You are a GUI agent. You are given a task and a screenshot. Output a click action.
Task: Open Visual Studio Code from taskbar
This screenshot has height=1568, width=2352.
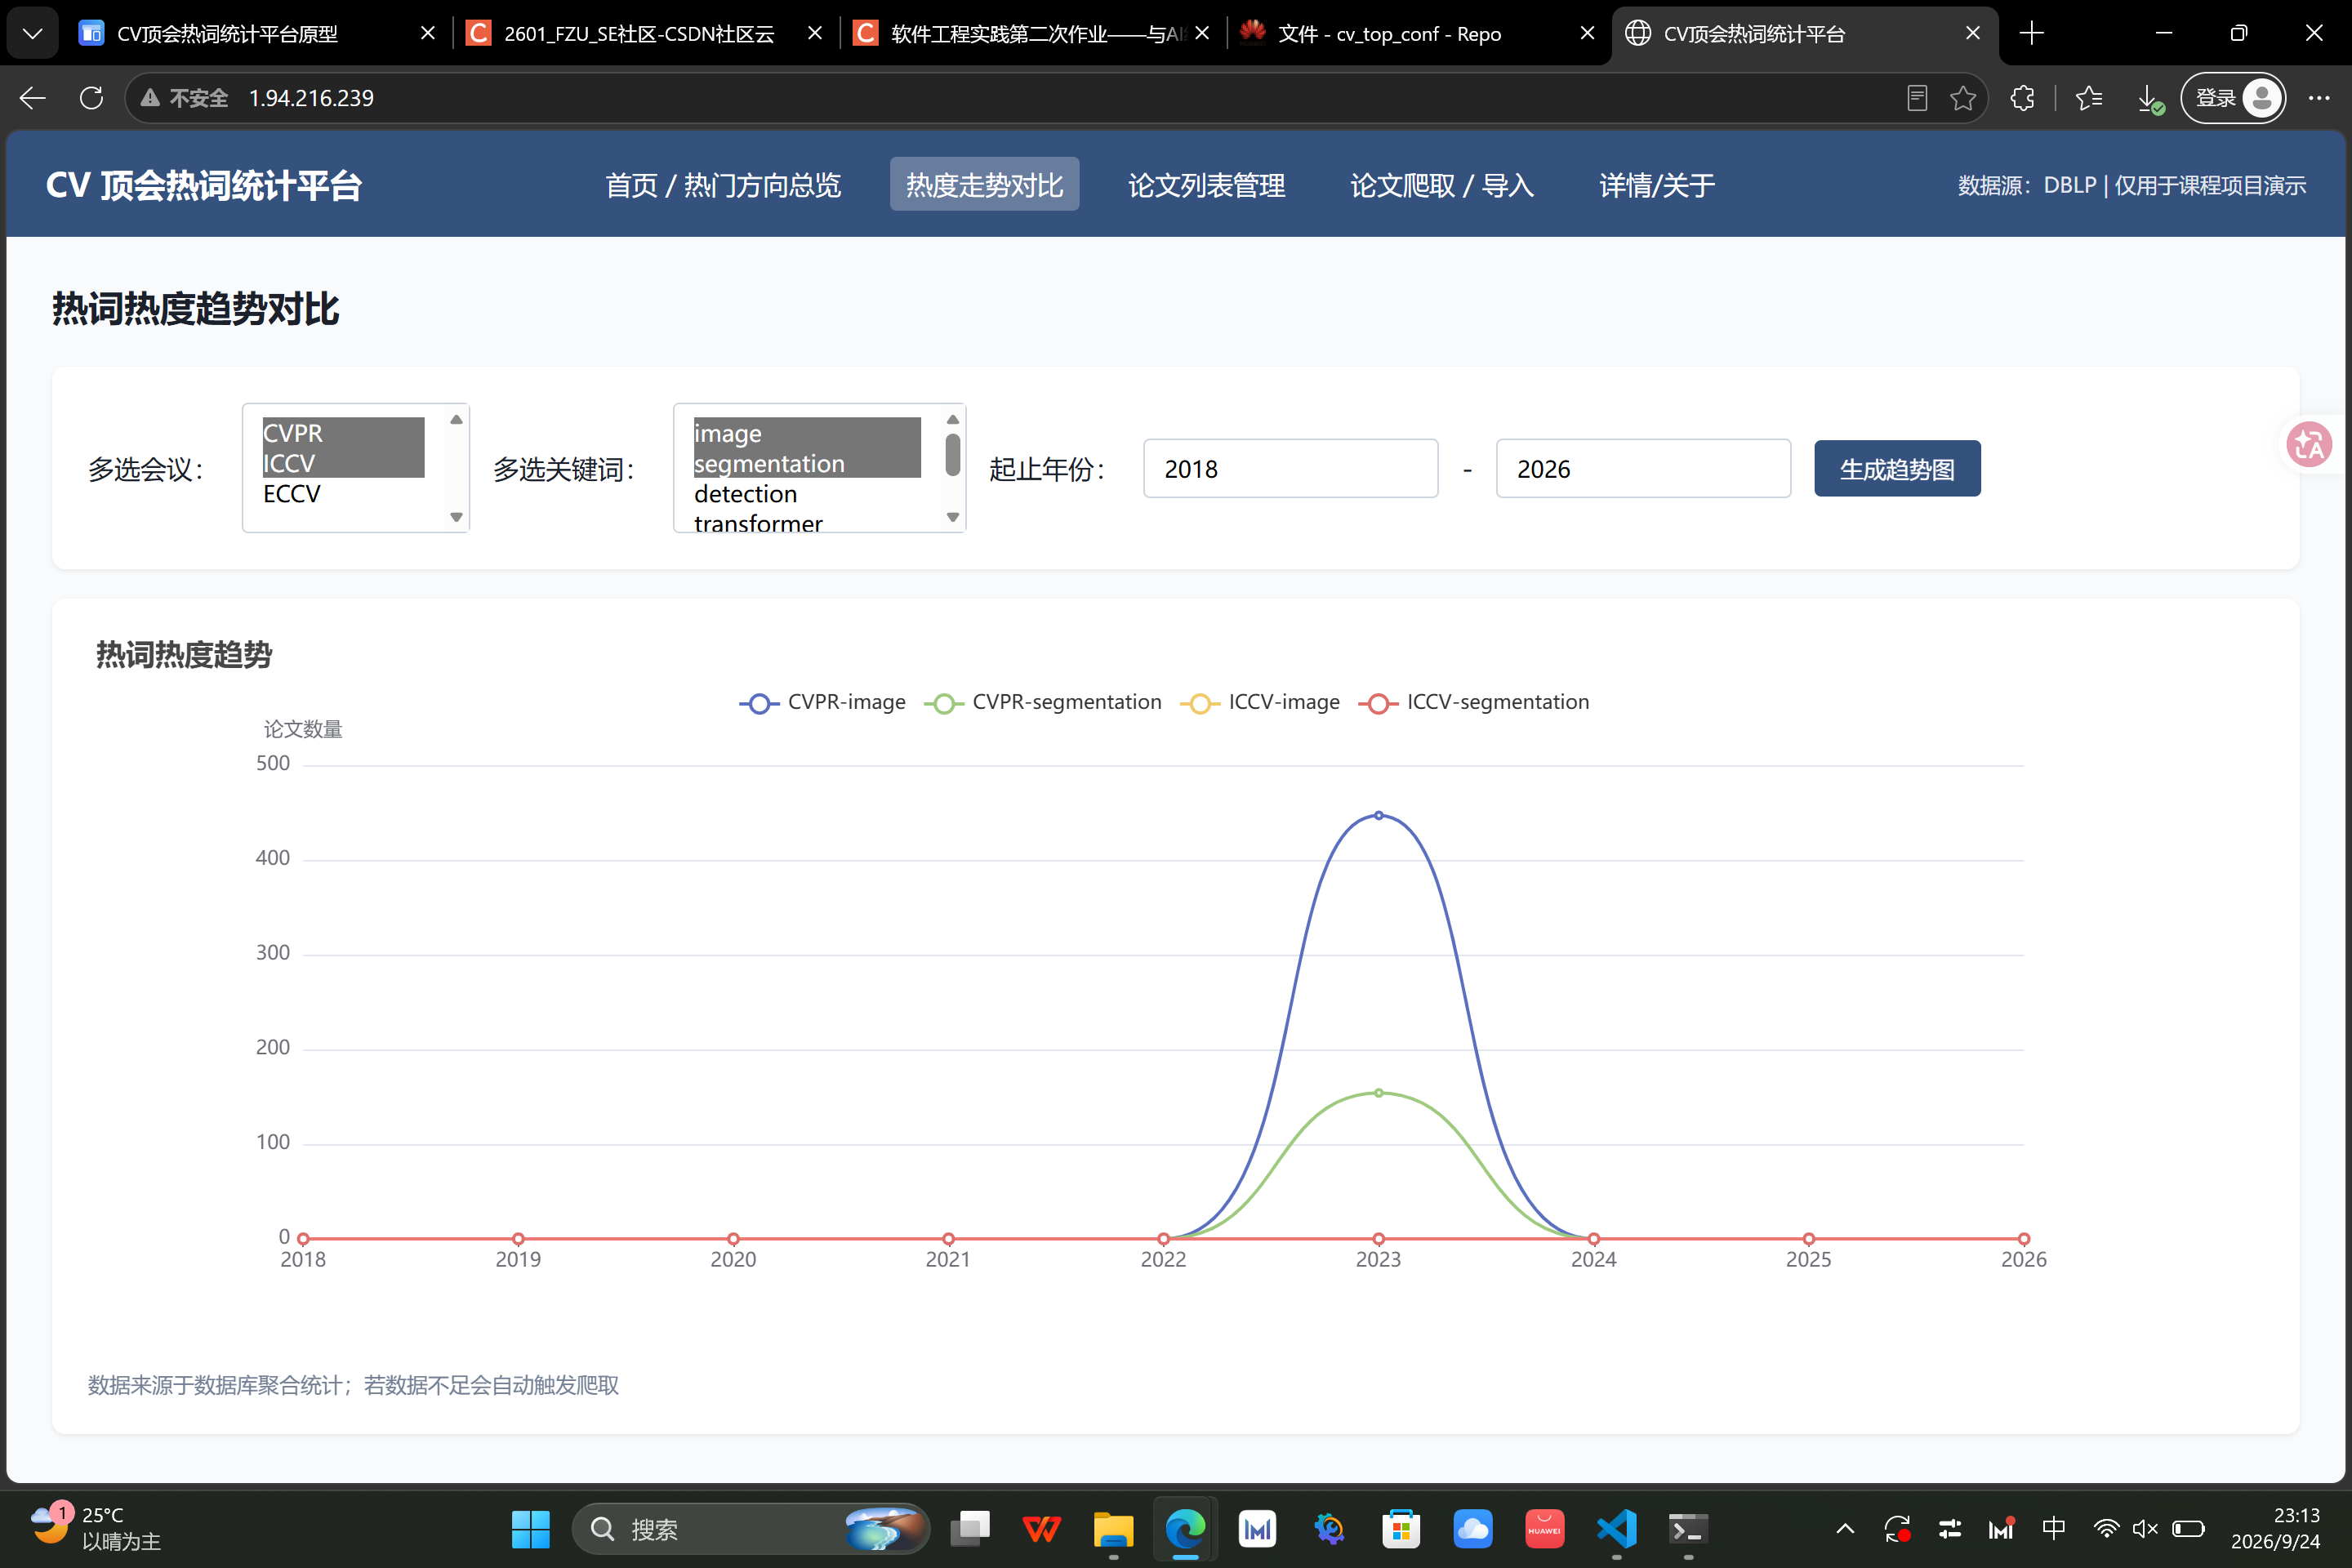coord(1617,1528)
